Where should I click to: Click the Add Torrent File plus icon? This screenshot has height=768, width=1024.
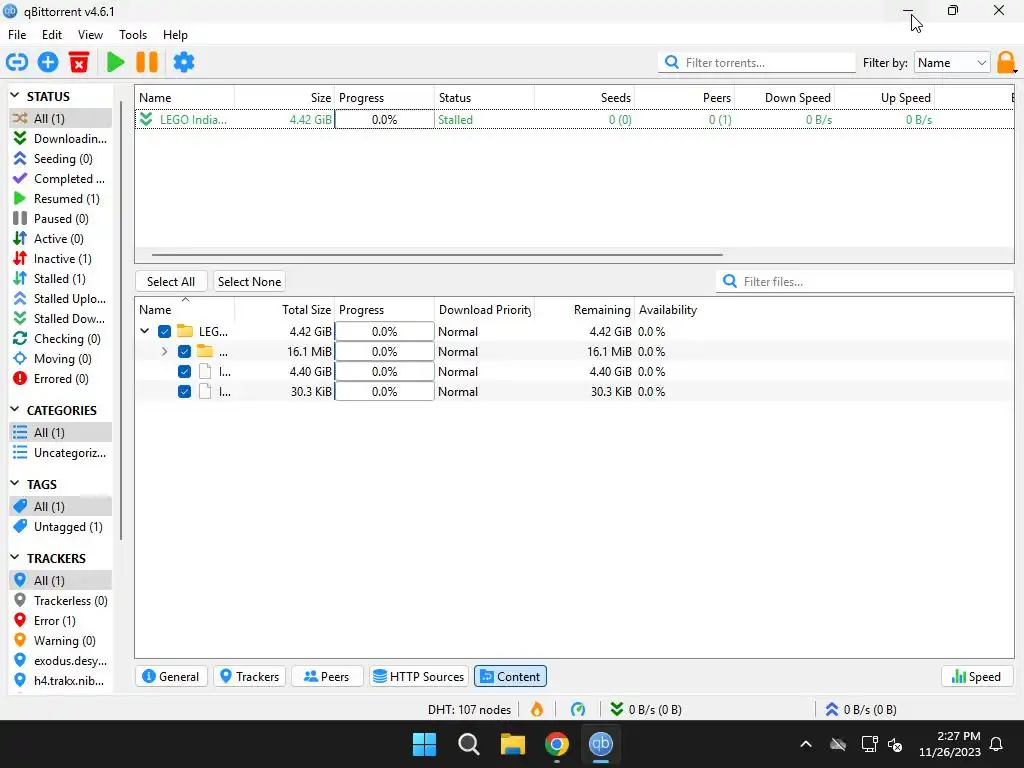[48, 63]
